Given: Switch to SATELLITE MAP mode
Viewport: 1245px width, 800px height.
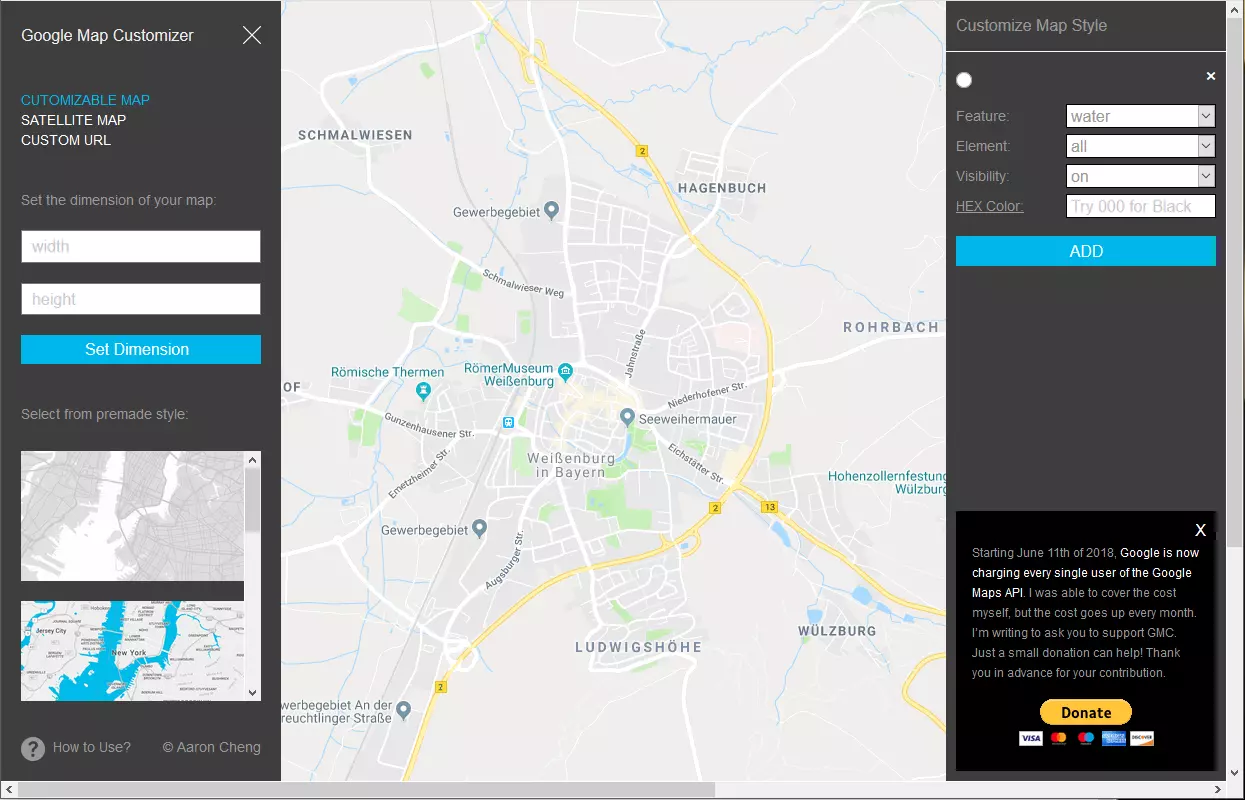Looking at the screenshot, I should (x=73, y=120).
